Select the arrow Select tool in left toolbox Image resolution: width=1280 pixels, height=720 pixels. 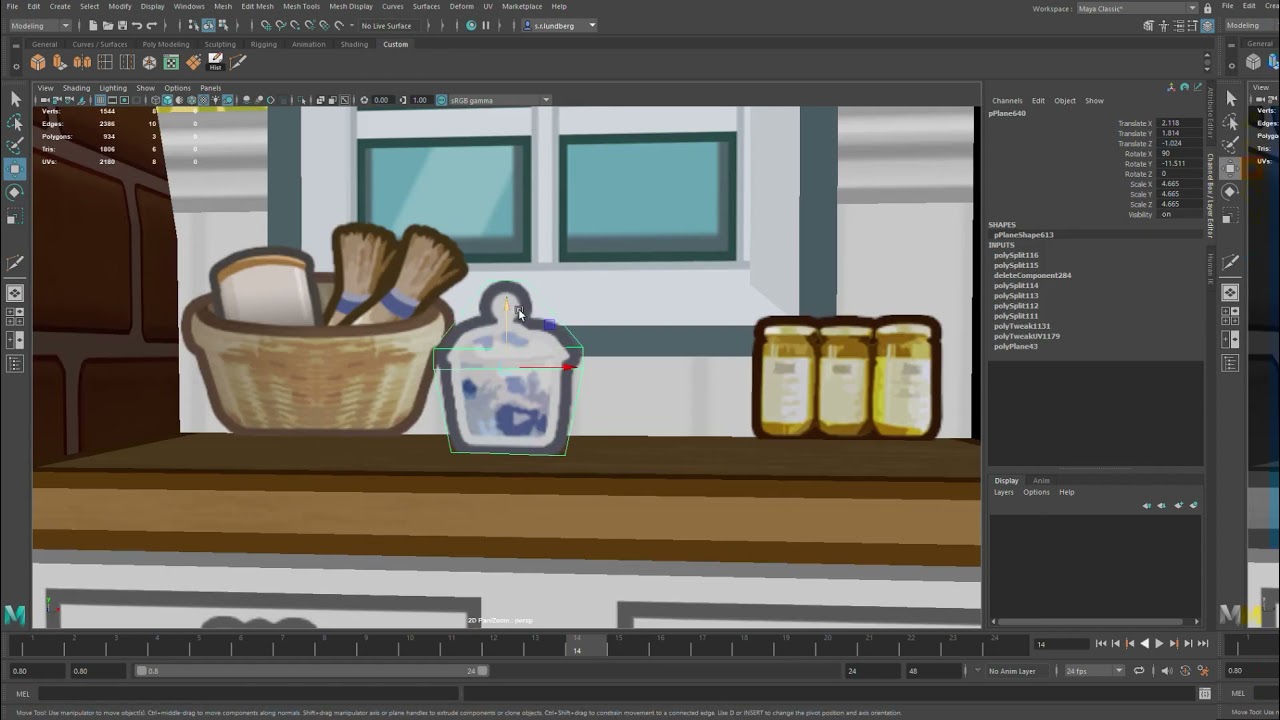coord(15,99)
